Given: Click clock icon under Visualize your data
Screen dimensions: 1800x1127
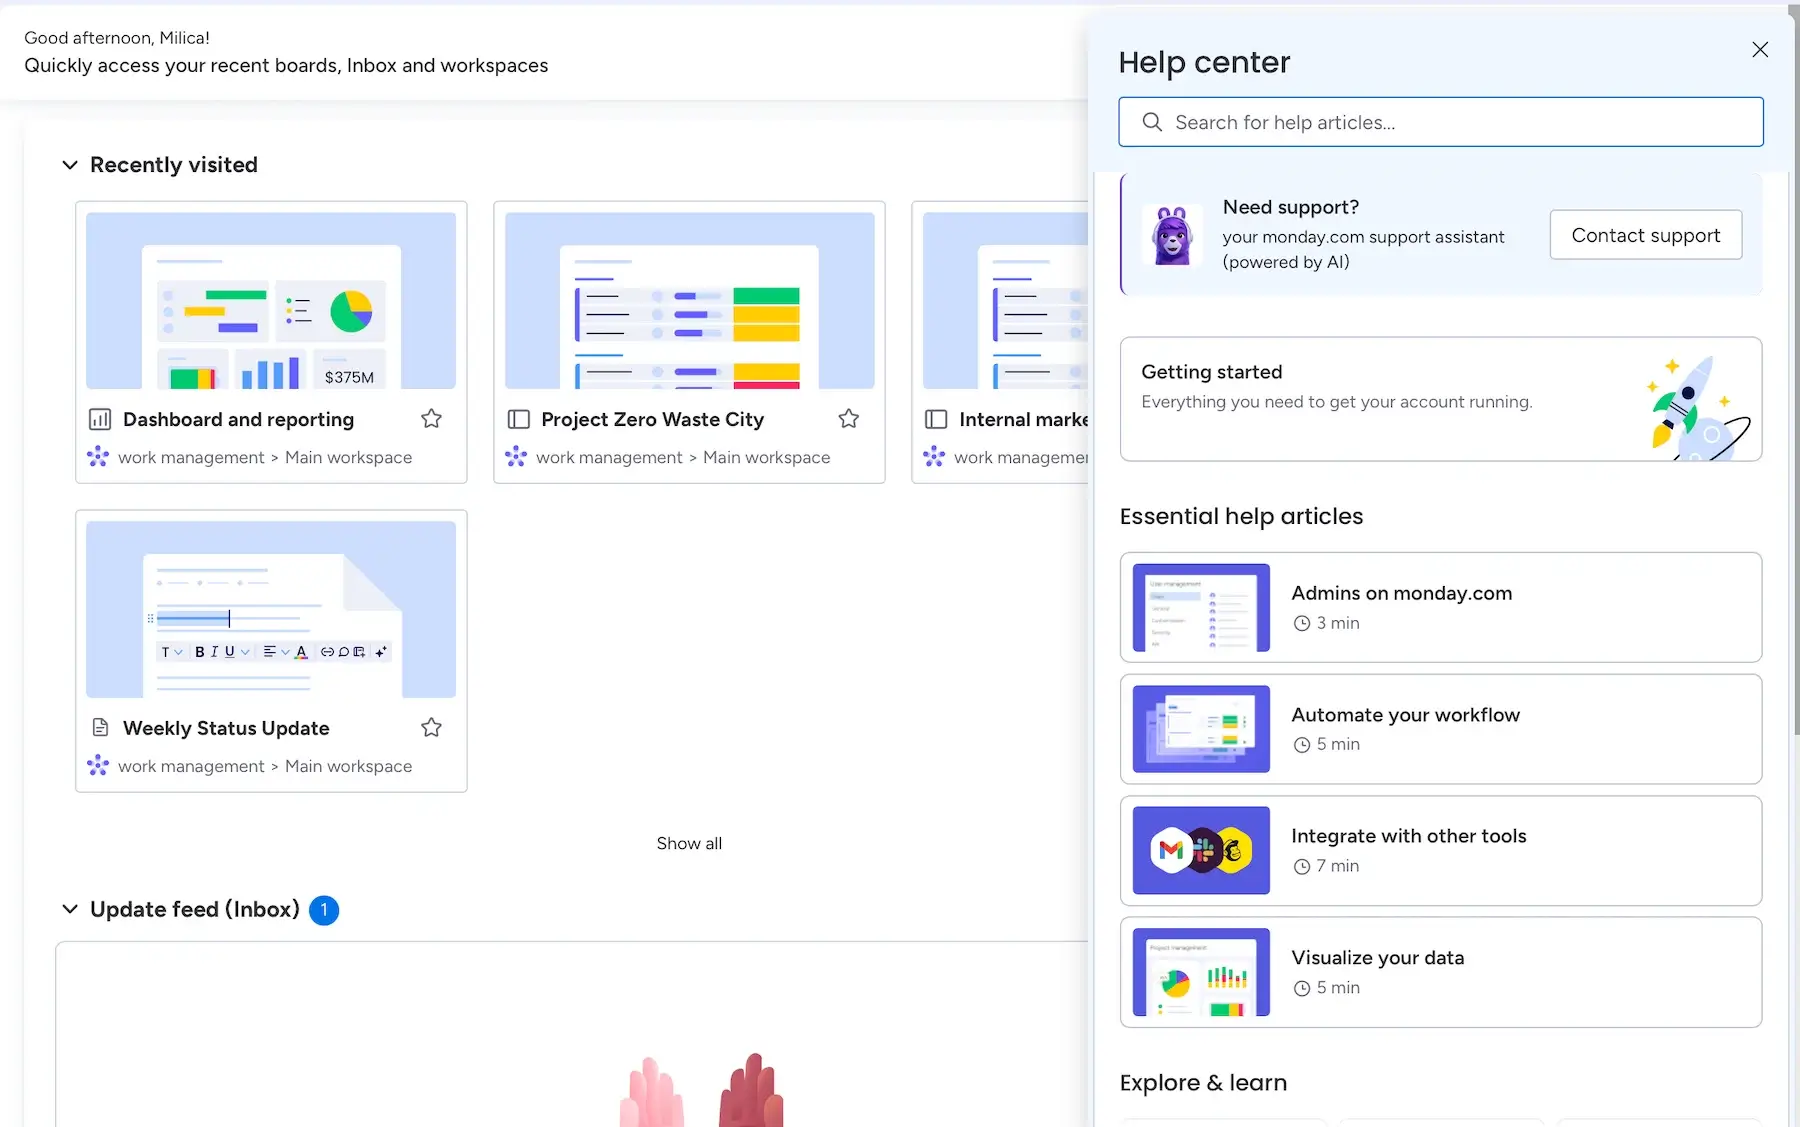Looking at the screenshot, I should (x=1302, y=988).
